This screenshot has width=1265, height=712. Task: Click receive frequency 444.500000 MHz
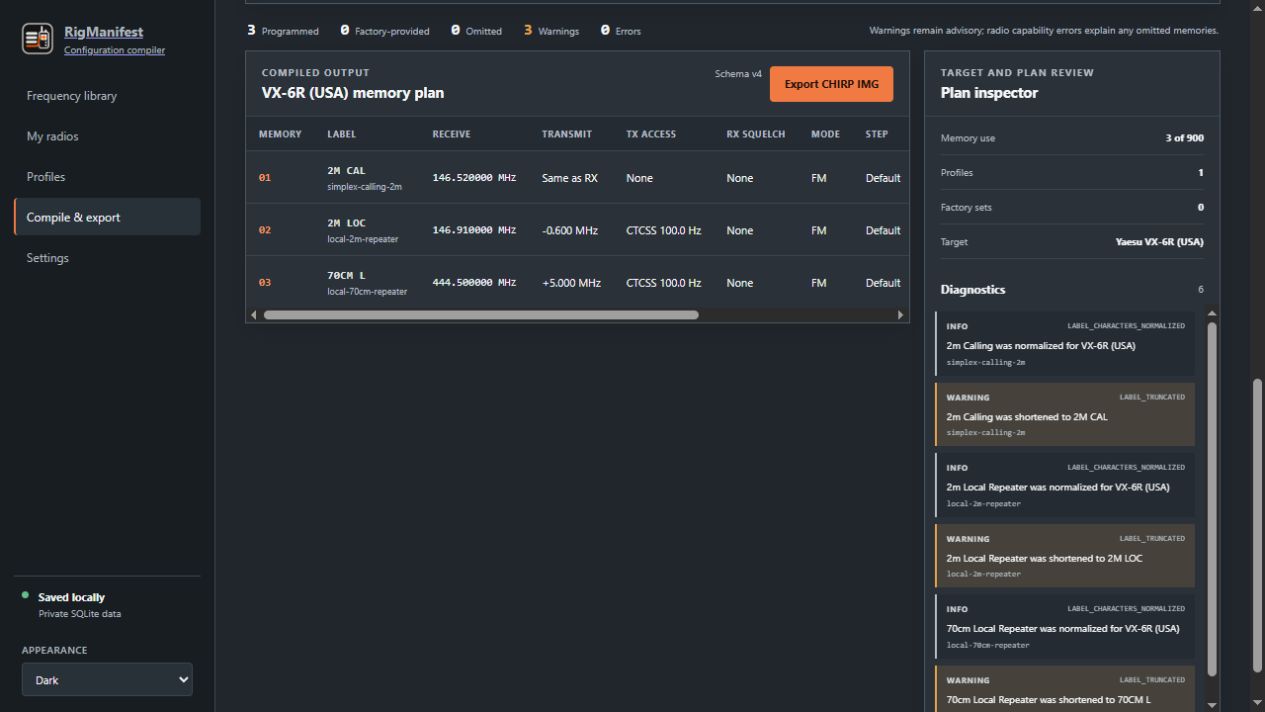point(474,283)
